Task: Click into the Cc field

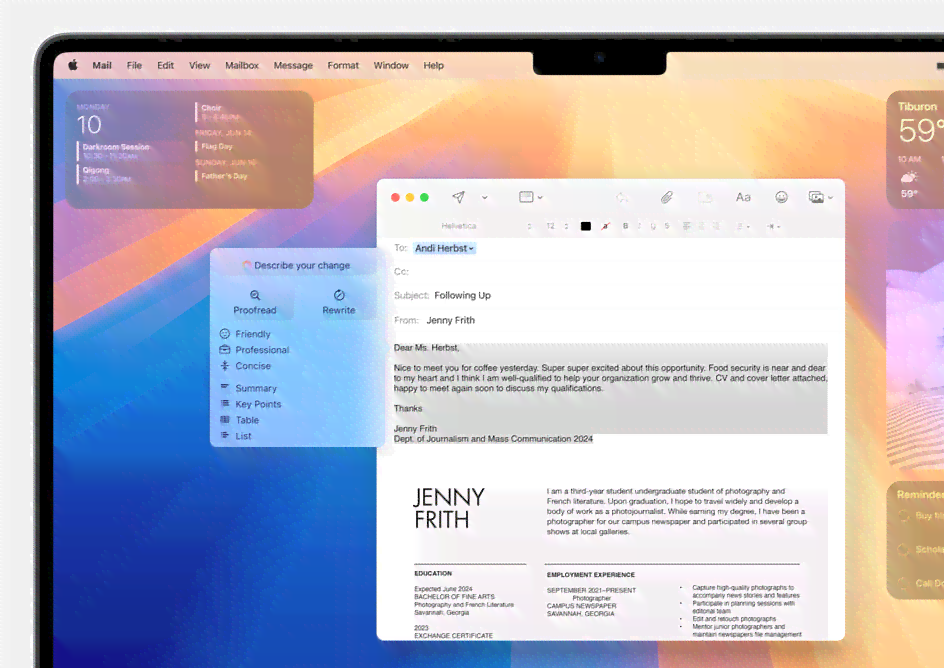Action: 614,271
